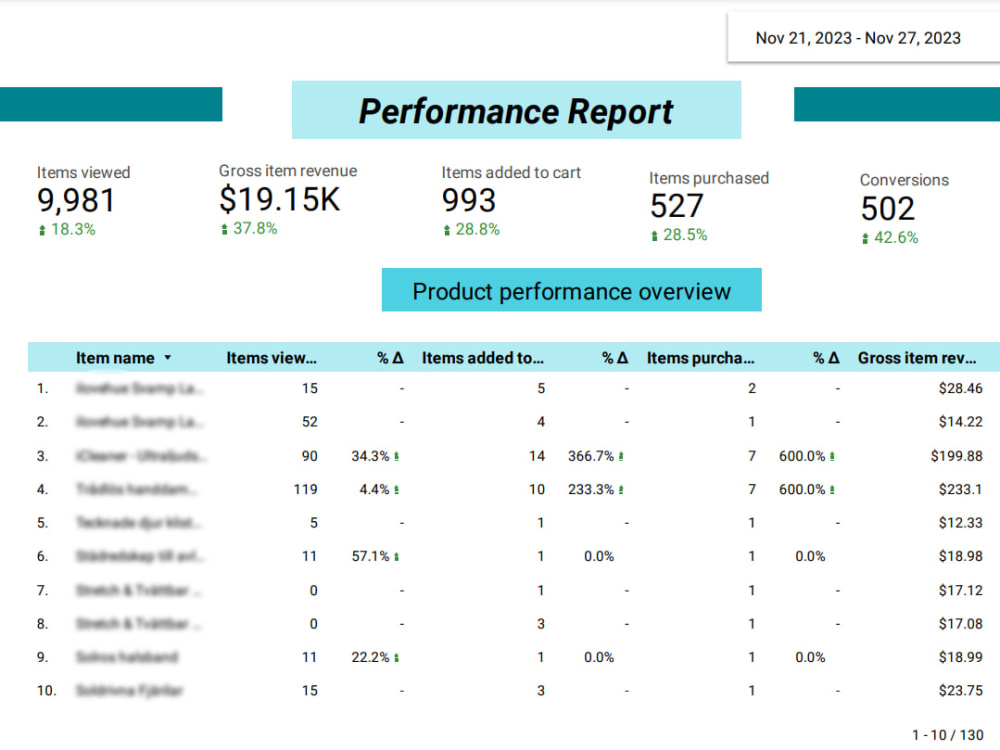The height and width of the screenshot is (750, 1000).
Task: Click the green indicator beside 57.1% in row 6
Action: tap(399, 556)
